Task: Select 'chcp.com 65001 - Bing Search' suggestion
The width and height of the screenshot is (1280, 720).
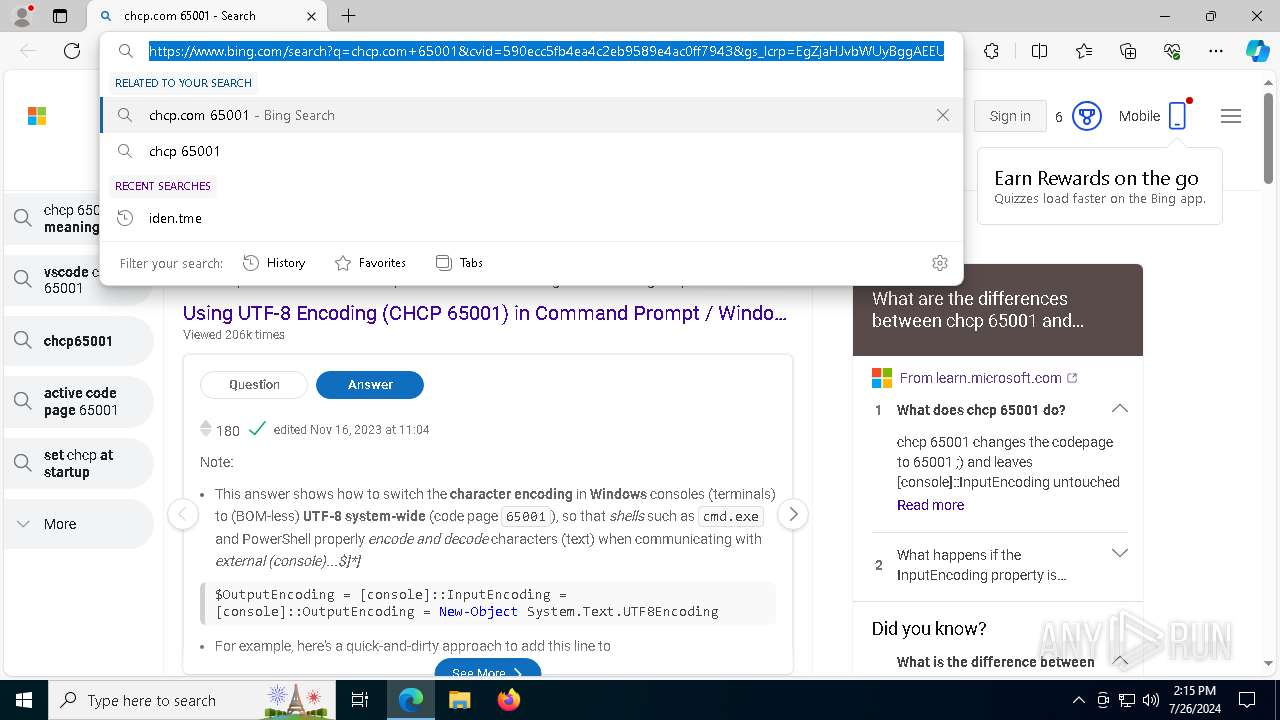Action: (x=531, y=115)
